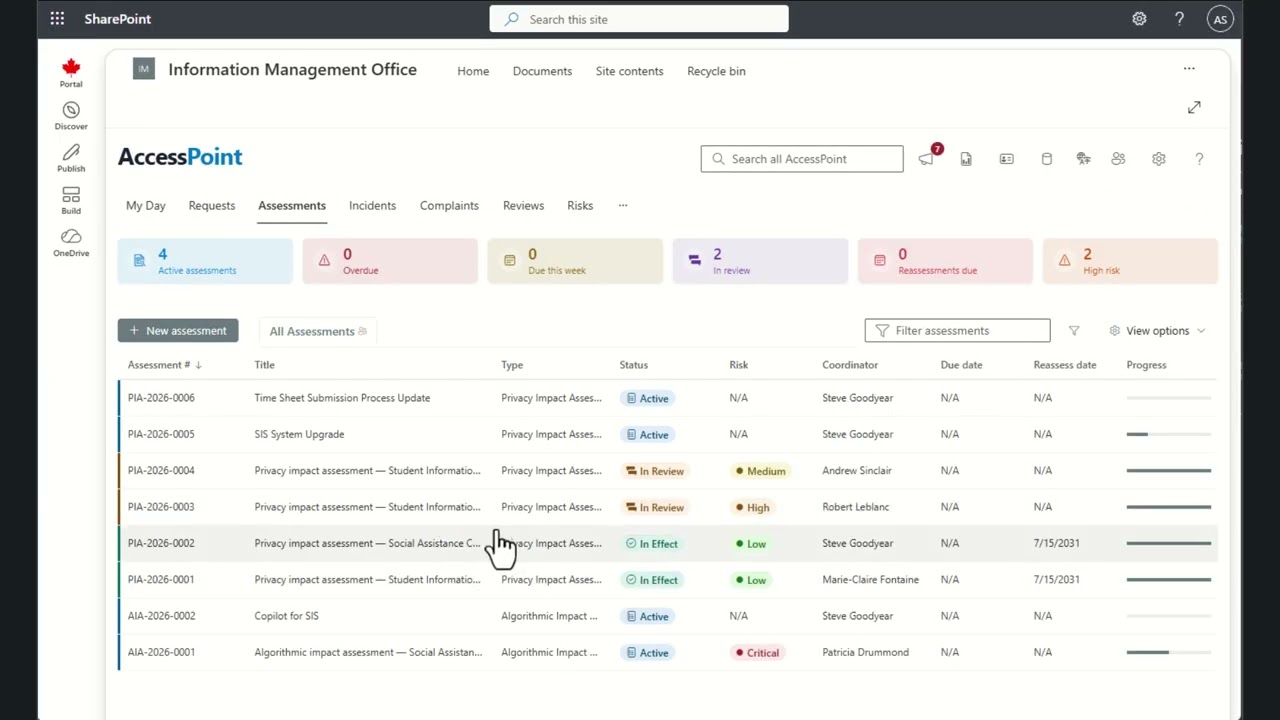Open the contact card icon in AccessPoint
Screen dimensions: 1280x720
click(1006, 159)
